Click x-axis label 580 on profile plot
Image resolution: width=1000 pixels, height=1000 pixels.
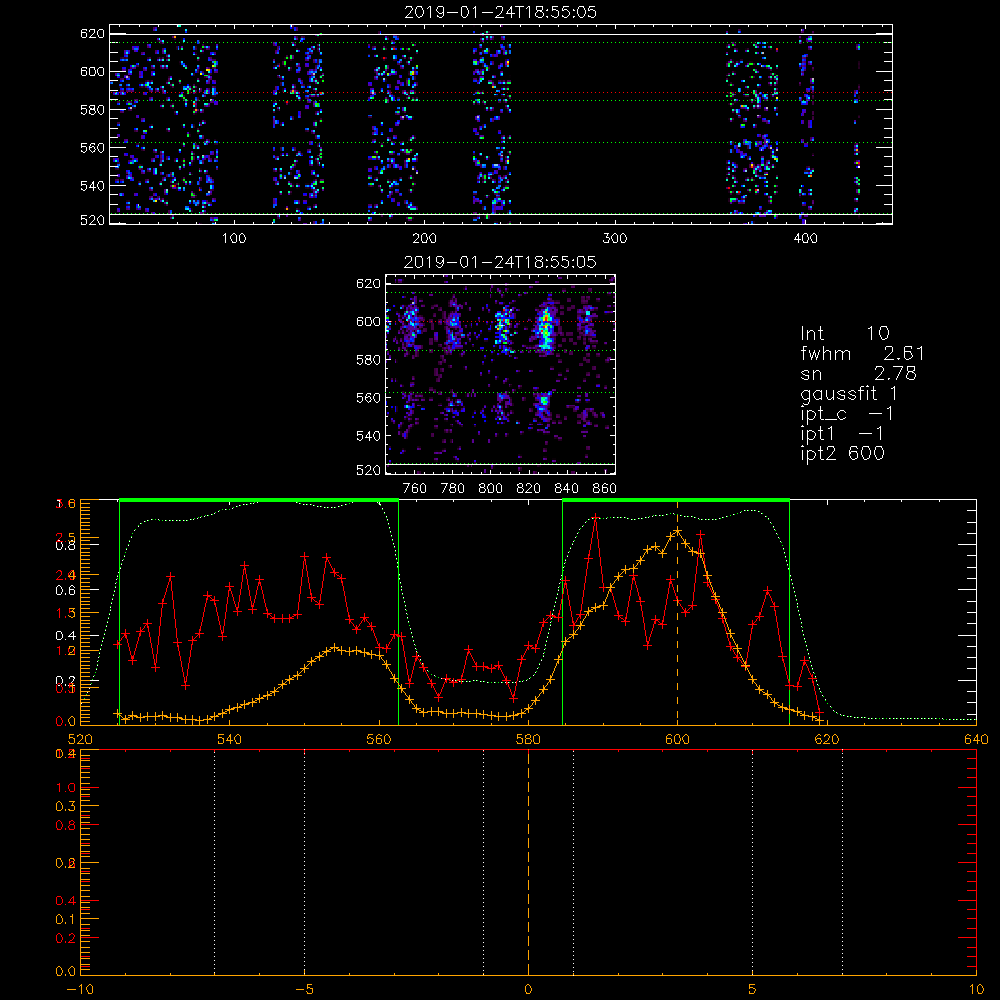click(x=529, y=740)
